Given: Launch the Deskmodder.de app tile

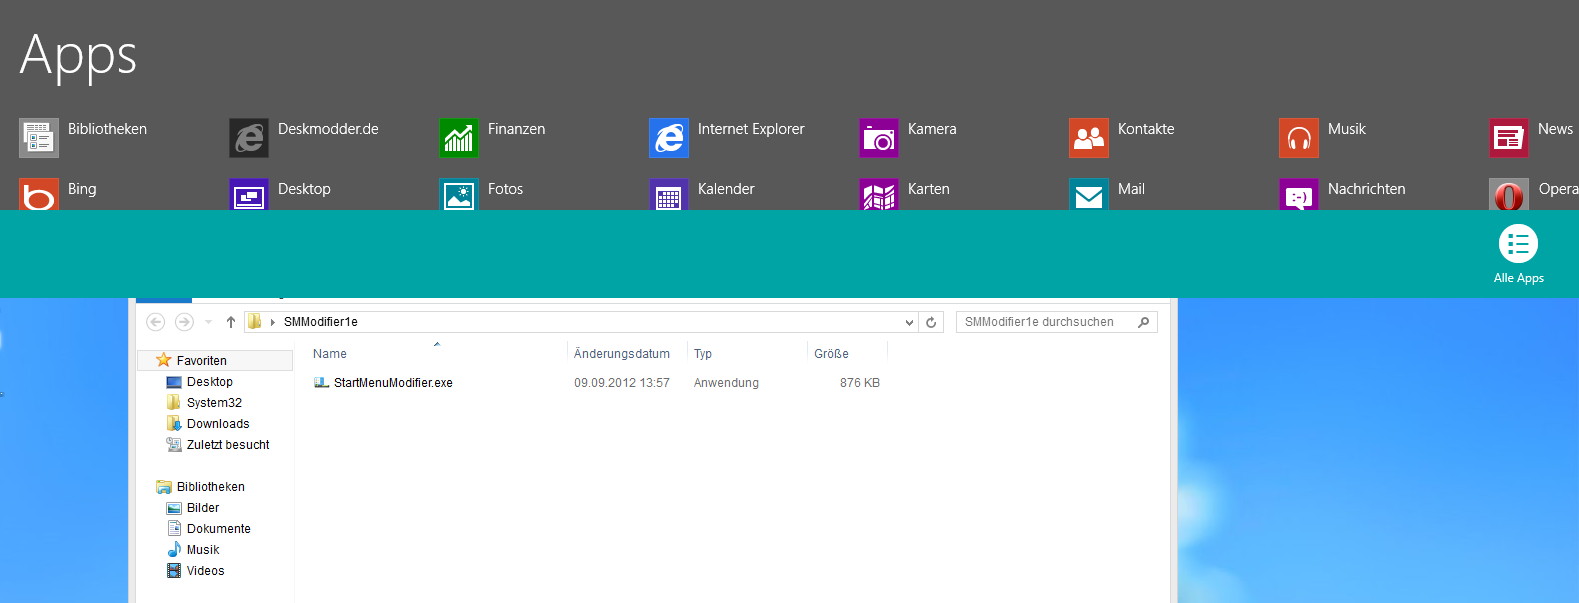Looking at the screenshot, I should tap(249, 138).
